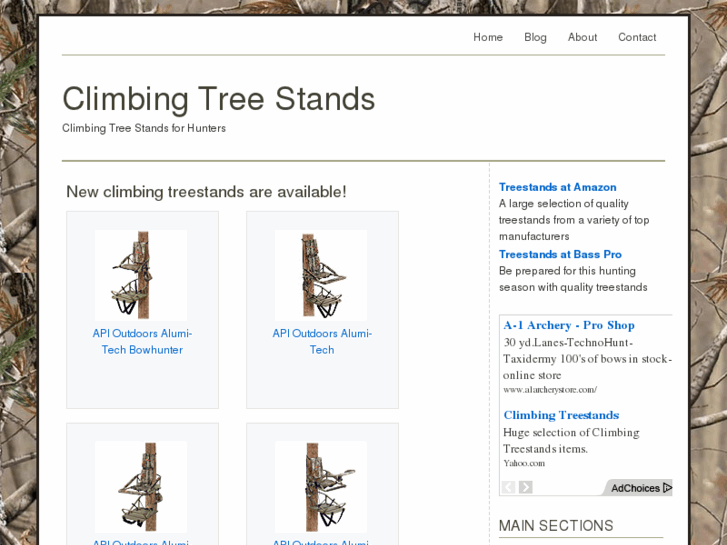Click the 'New climbing treestands are available!' heading
Viewport: 727px width, 545px height.
(206, 192)
